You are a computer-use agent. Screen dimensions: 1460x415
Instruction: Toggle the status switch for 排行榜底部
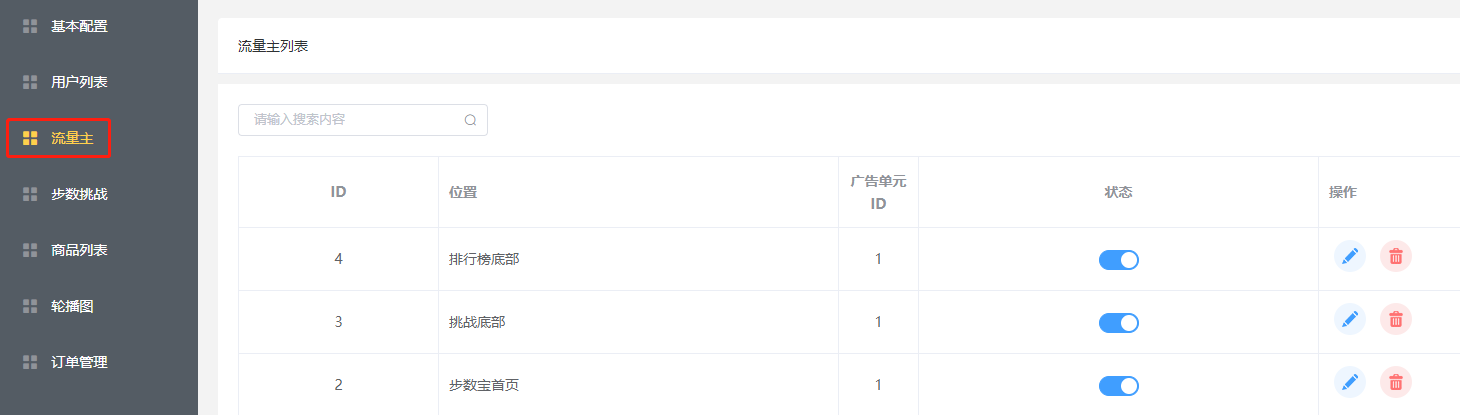click(1118, 260)
